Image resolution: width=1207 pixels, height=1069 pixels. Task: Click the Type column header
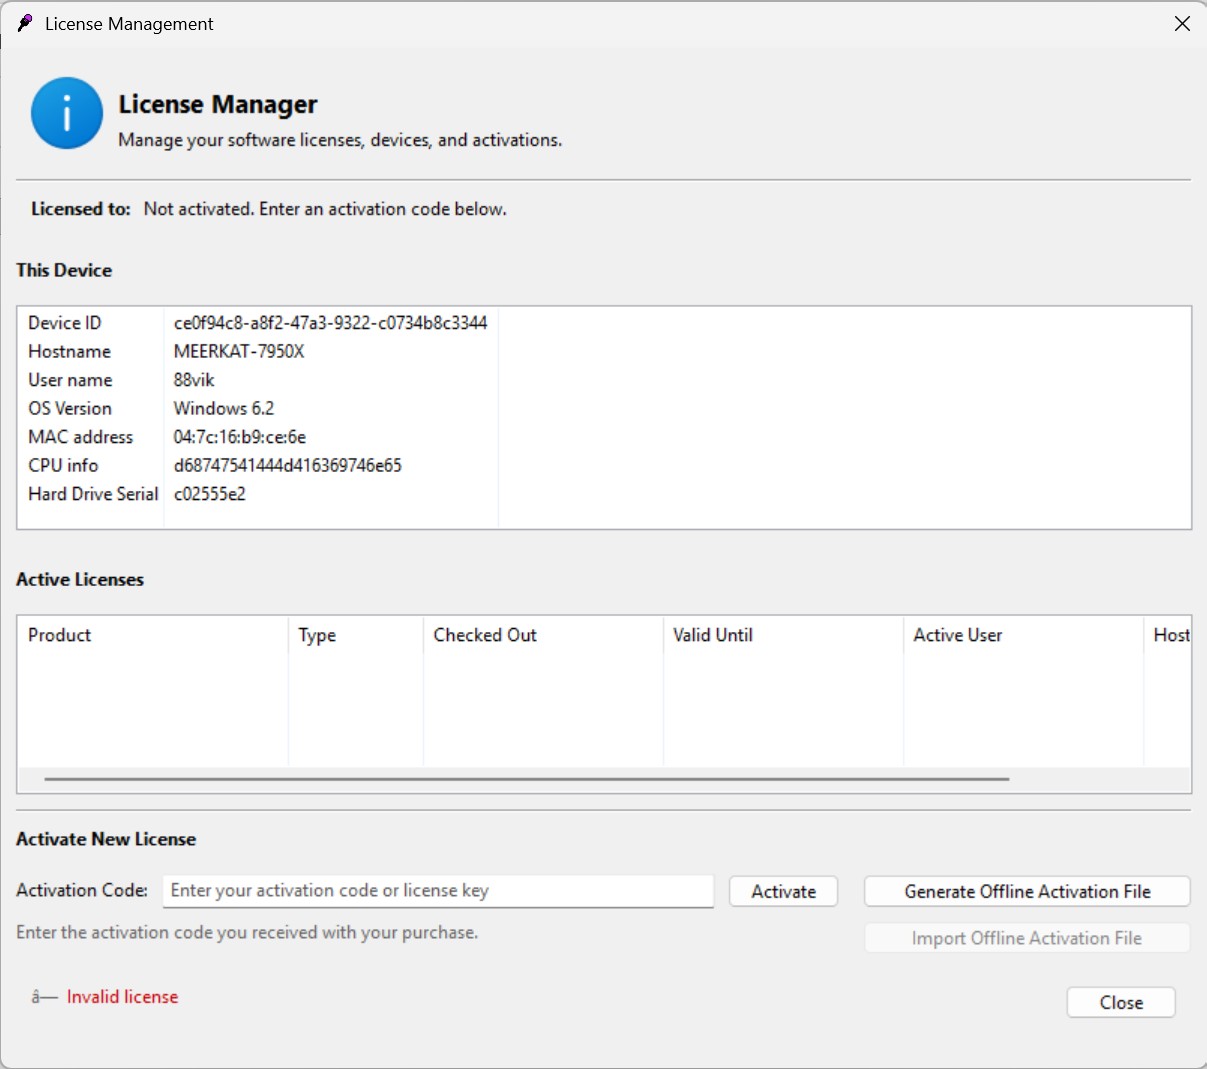coord(356,635)
